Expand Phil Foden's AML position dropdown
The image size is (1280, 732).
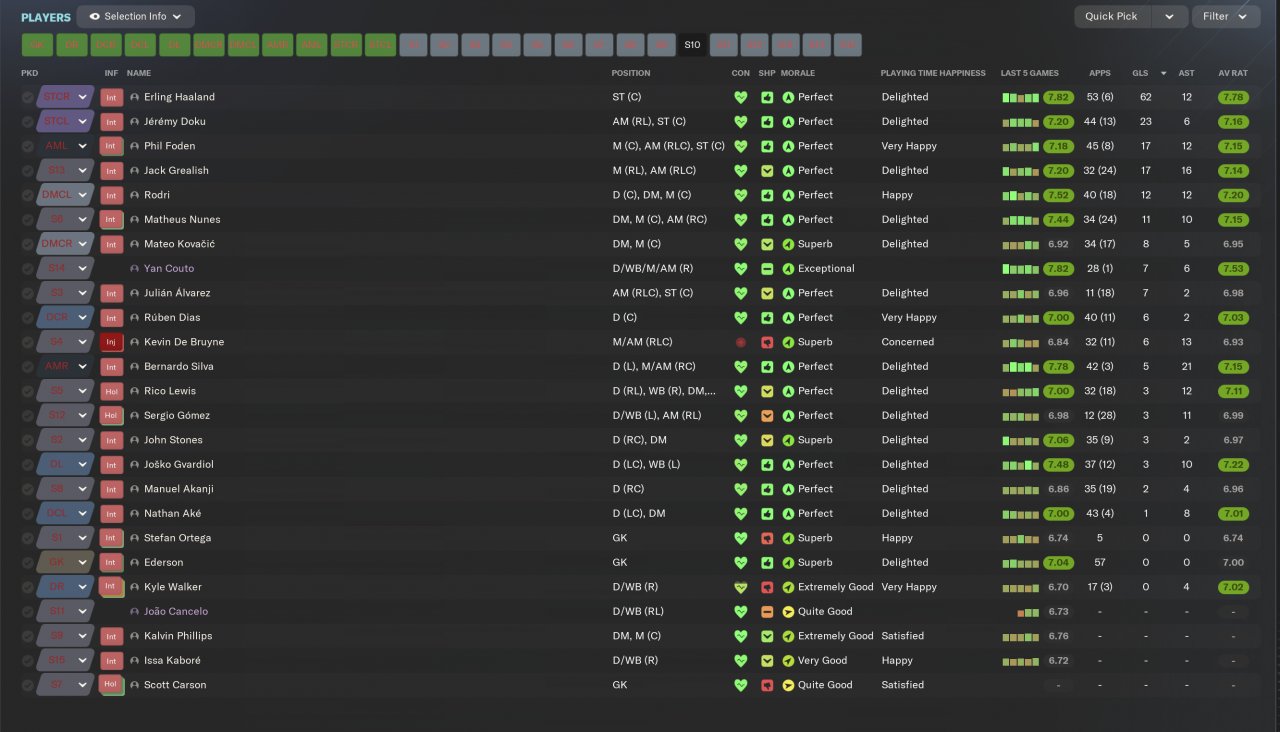[x=65, y=146]
